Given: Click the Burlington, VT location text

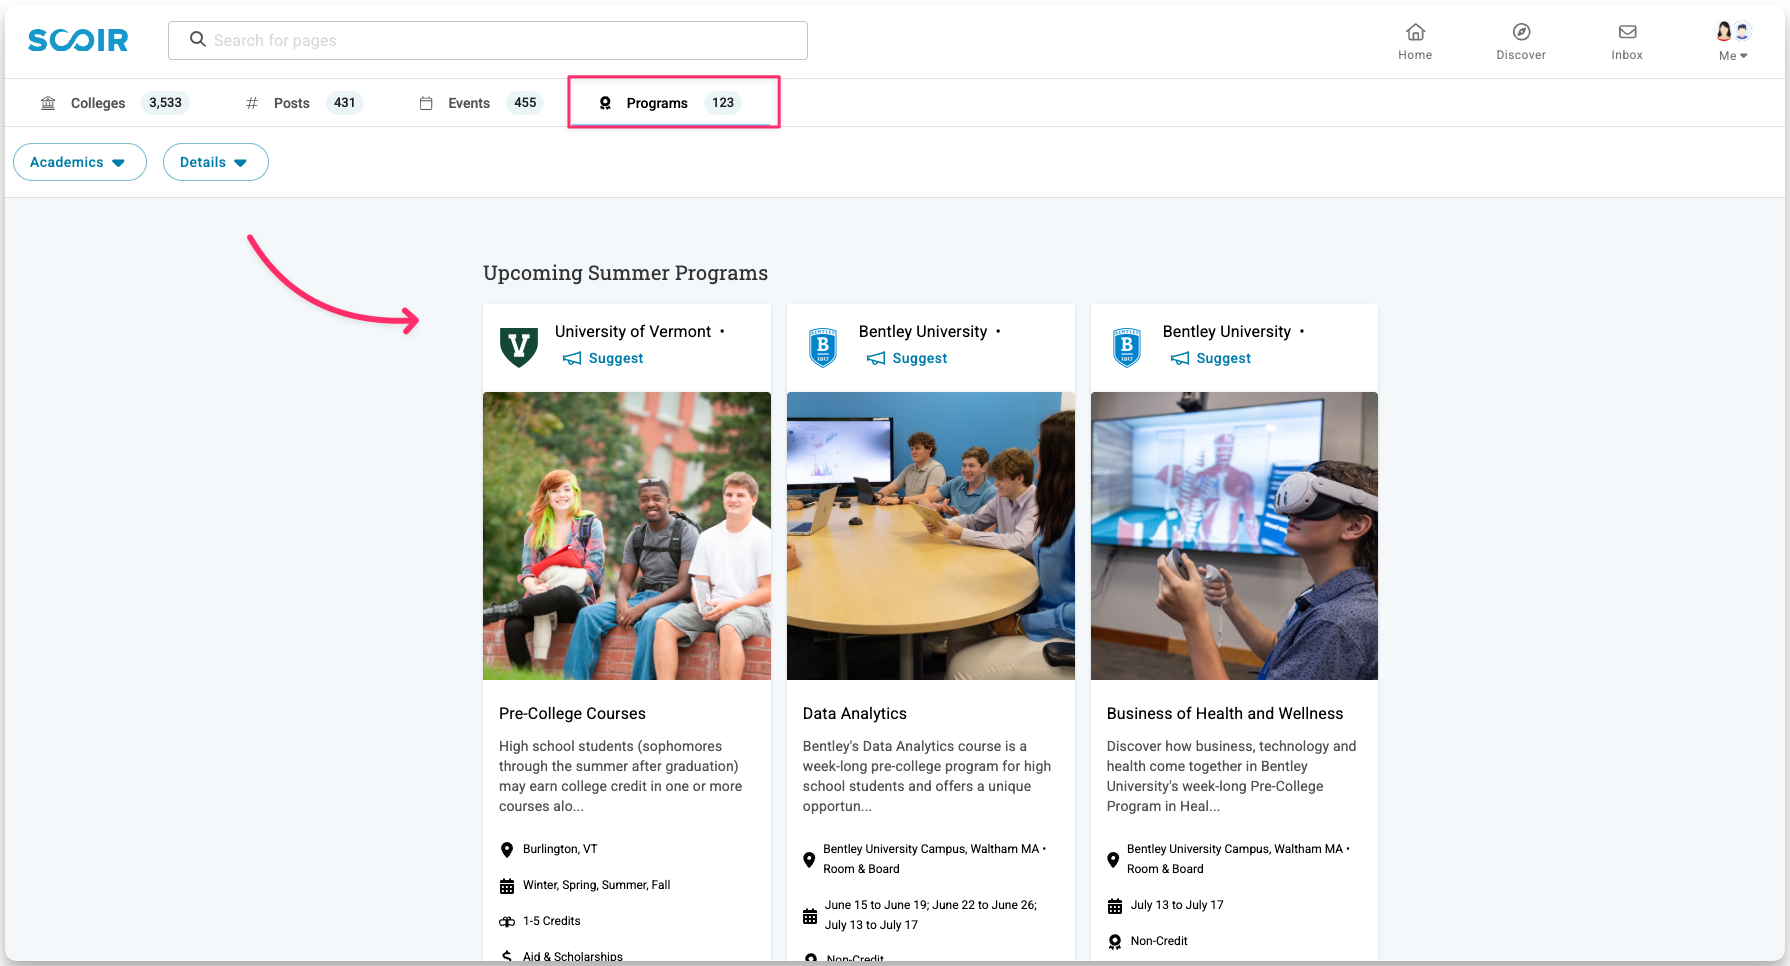Looking at the screenshot, I should (560, 849).
